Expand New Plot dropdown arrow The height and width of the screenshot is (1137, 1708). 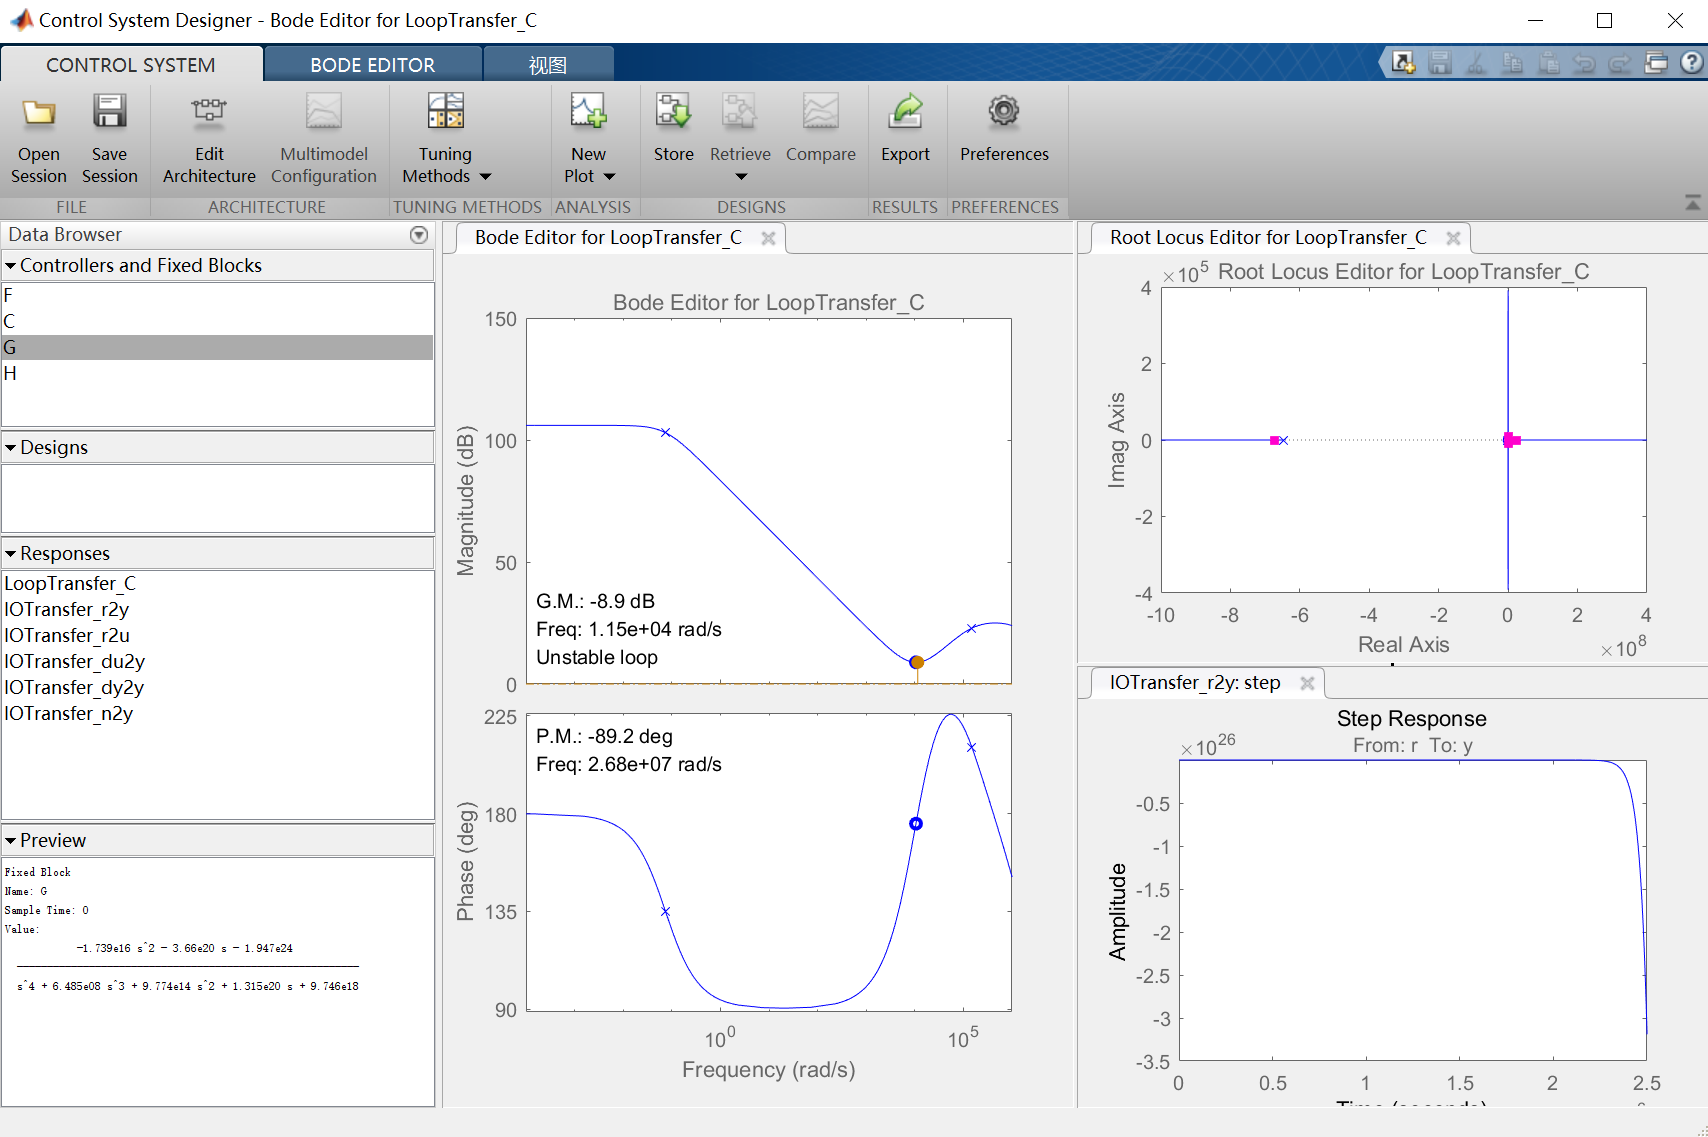tap(609, 177)
